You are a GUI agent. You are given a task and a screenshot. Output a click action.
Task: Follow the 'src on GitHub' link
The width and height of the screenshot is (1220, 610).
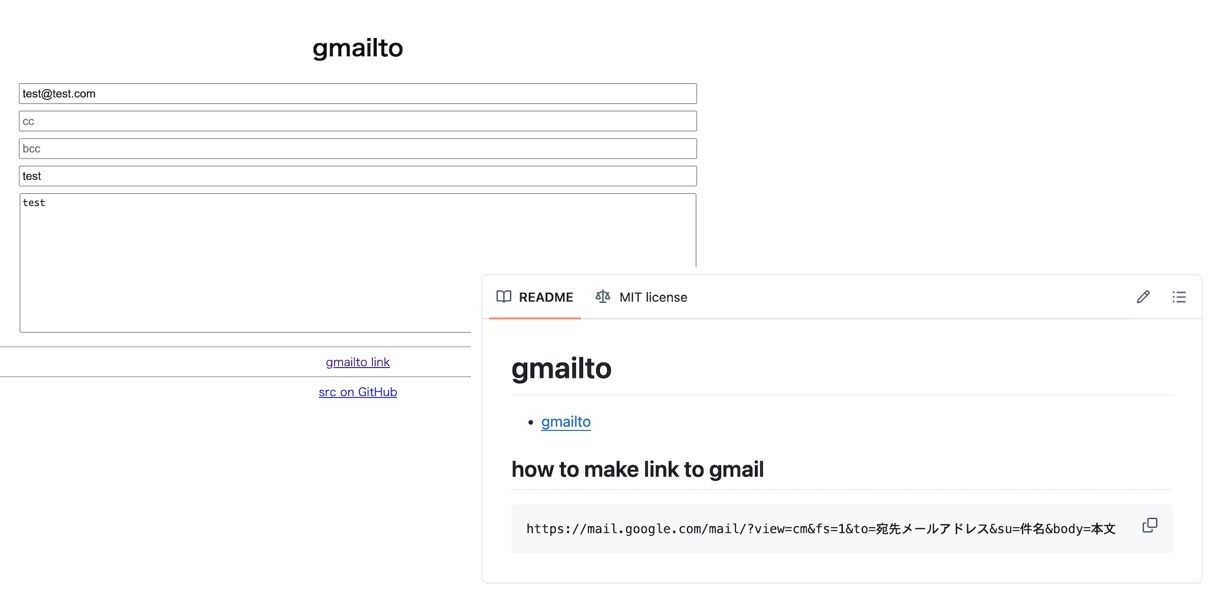(358, 392)
